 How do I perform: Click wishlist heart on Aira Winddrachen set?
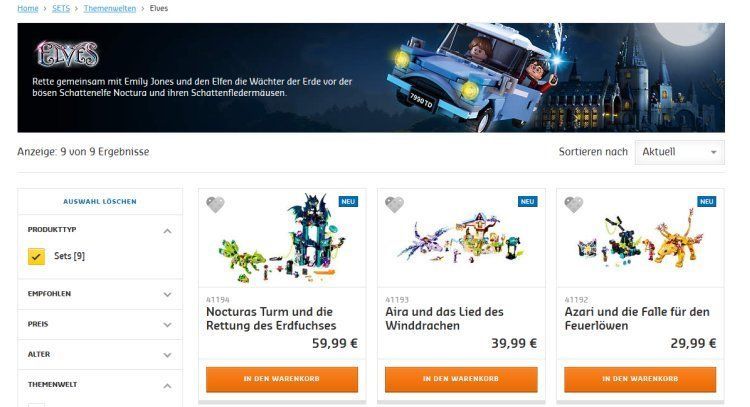click(394, 204)
